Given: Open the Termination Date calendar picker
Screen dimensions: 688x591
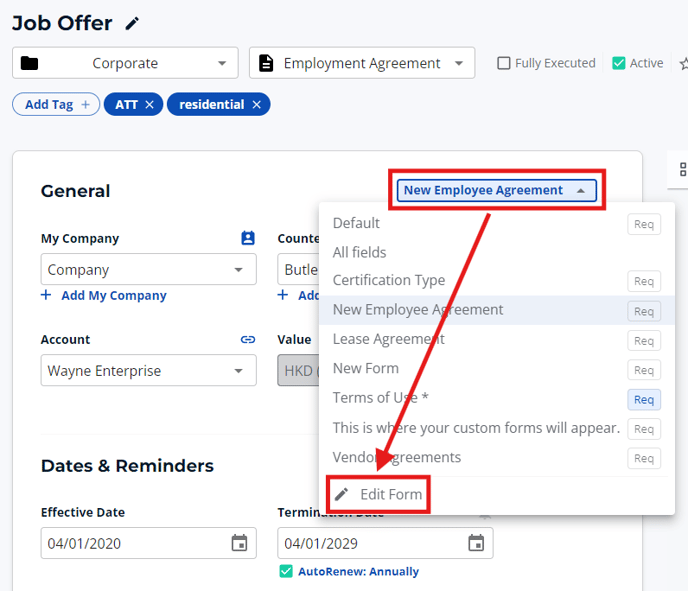Looking at the screenshot, I should pos(476,543).
